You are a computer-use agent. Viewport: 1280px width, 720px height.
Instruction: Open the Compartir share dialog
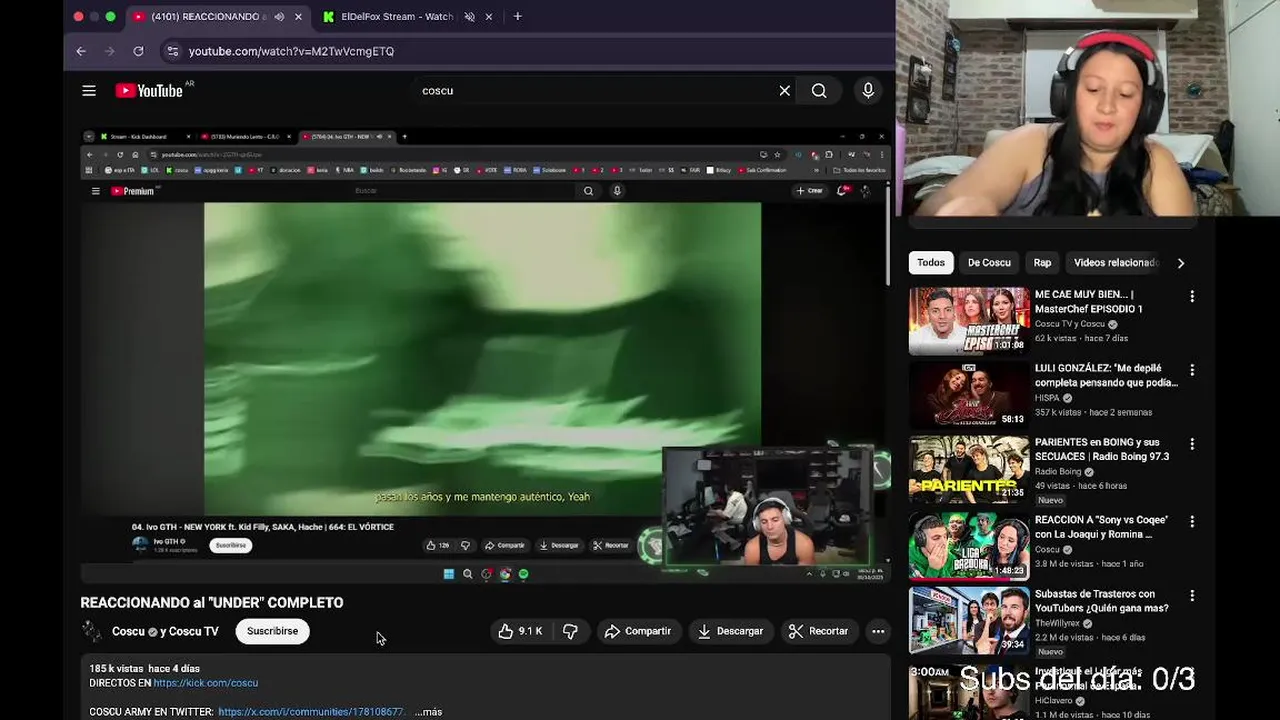pos(638,631)
